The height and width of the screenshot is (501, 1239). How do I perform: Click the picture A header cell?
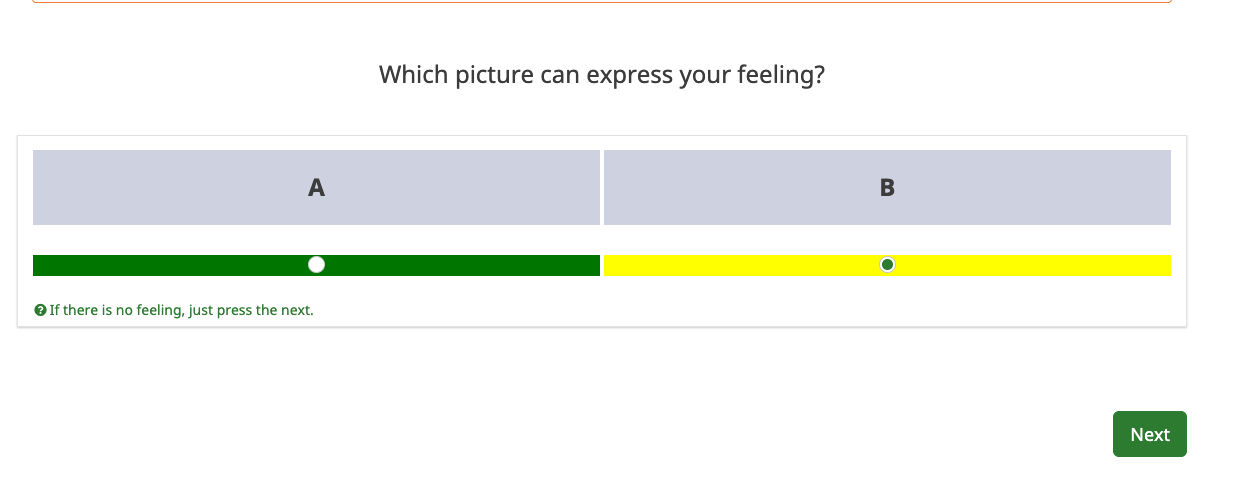coord(316,187)
